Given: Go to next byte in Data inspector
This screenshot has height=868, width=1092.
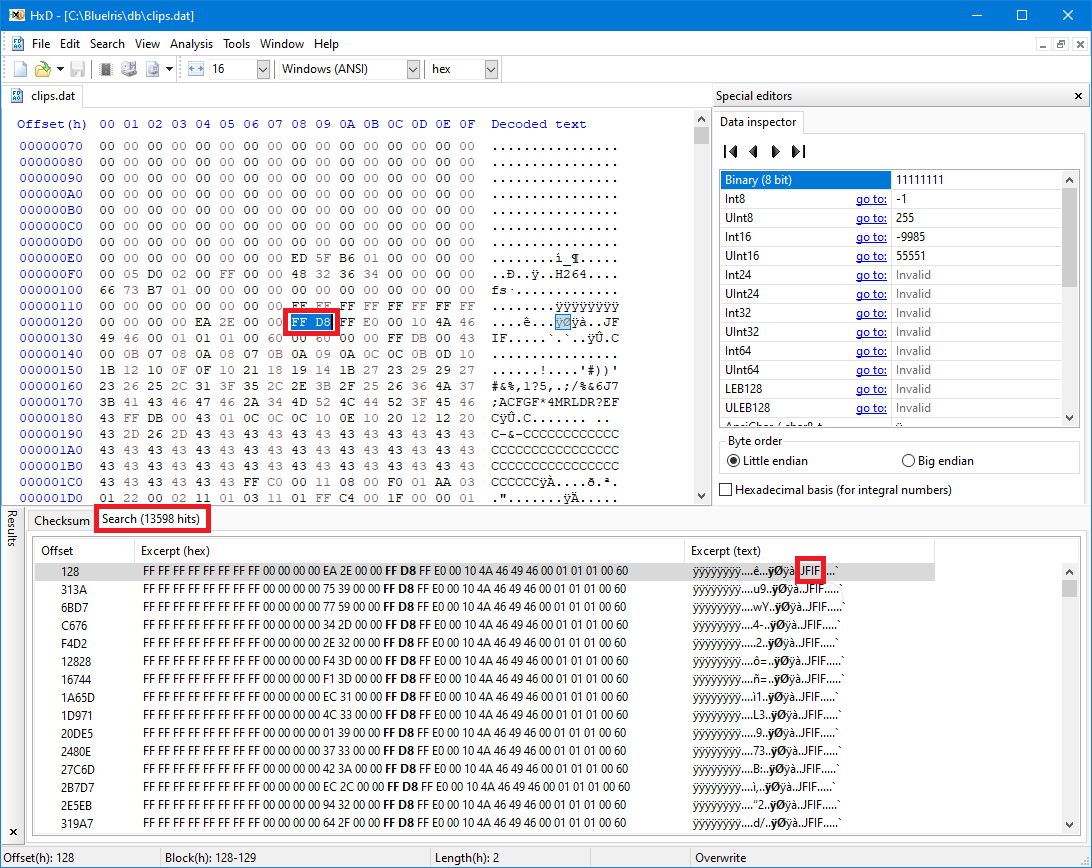Looking at the screenshot, I should click(x=775, y=151).
